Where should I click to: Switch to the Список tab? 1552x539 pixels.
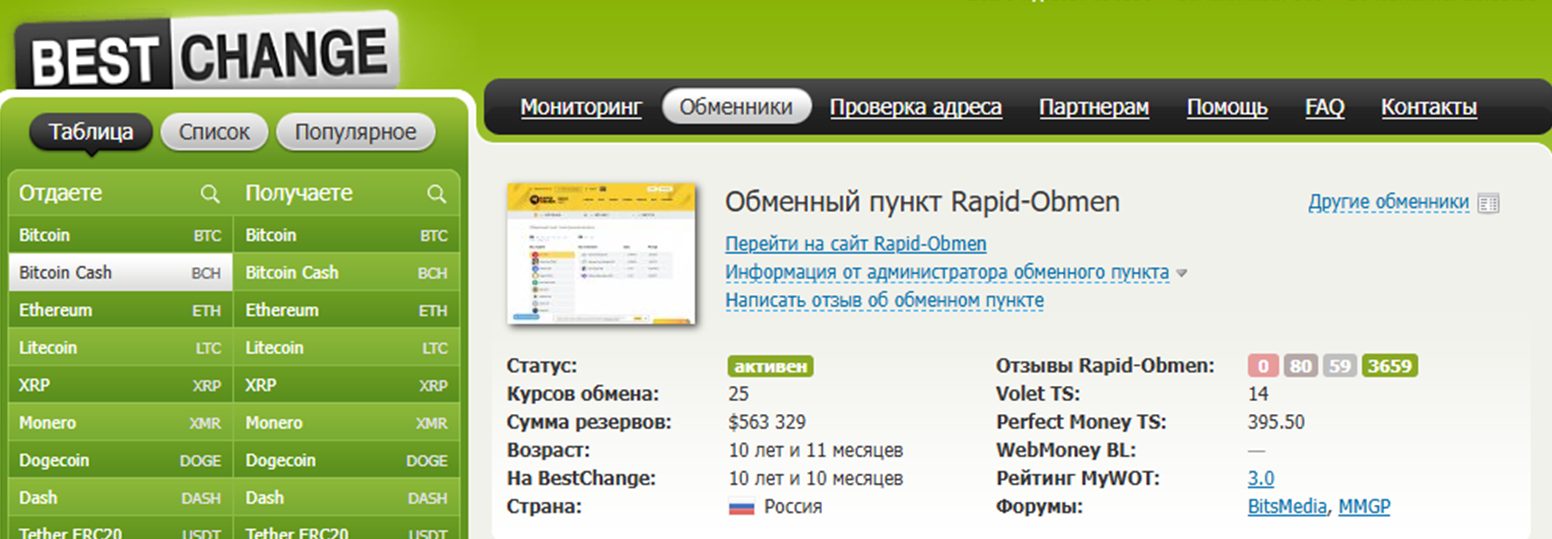[214, 132]
